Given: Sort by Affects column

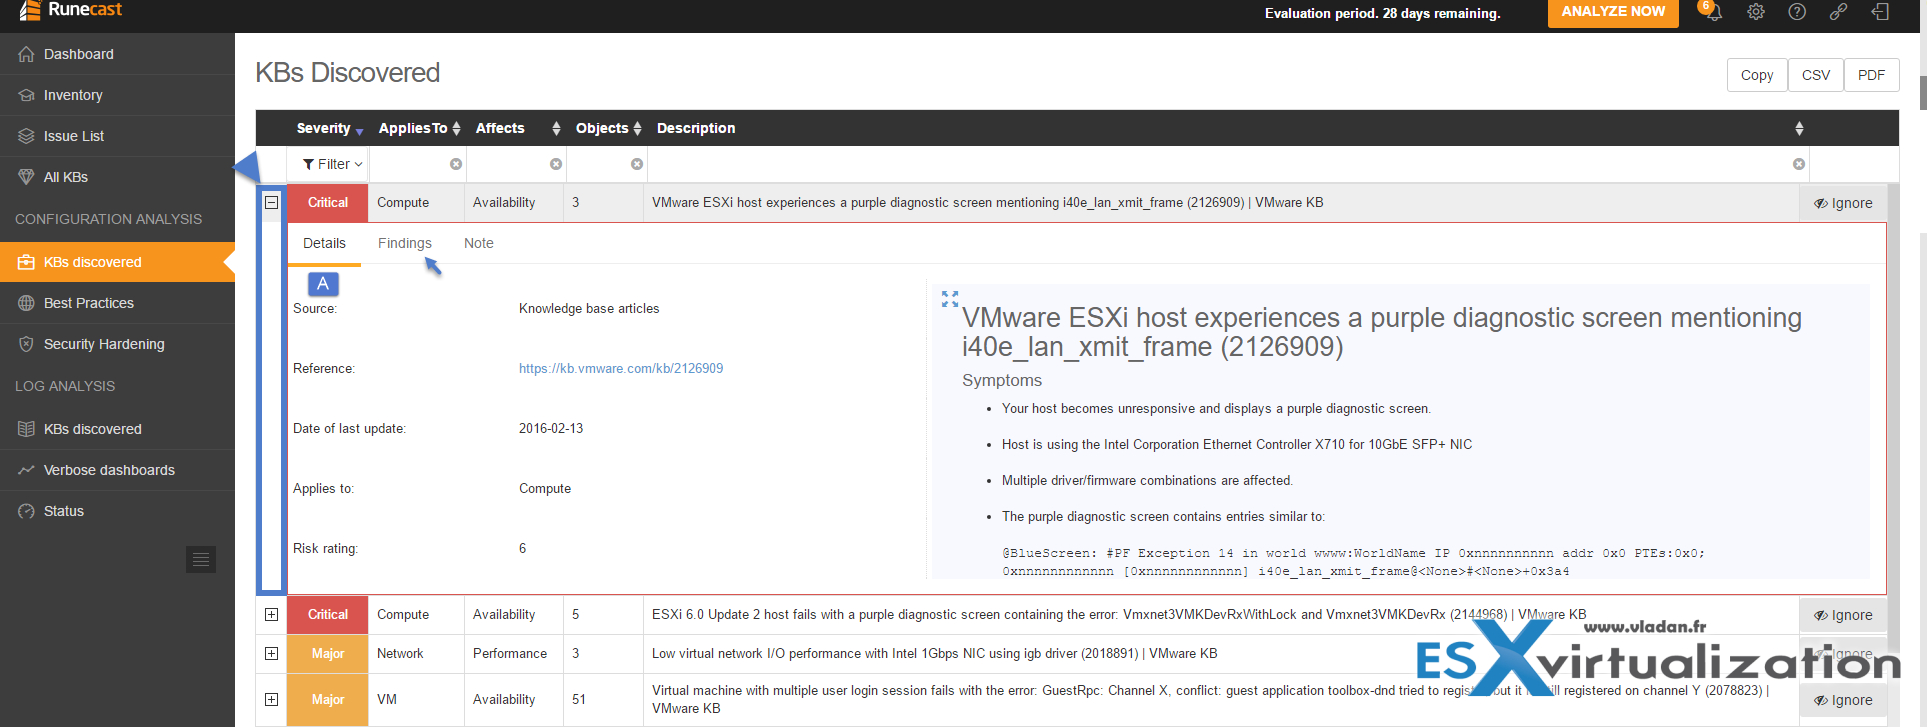Looking at the screenshot, I should tap(518, 128).
